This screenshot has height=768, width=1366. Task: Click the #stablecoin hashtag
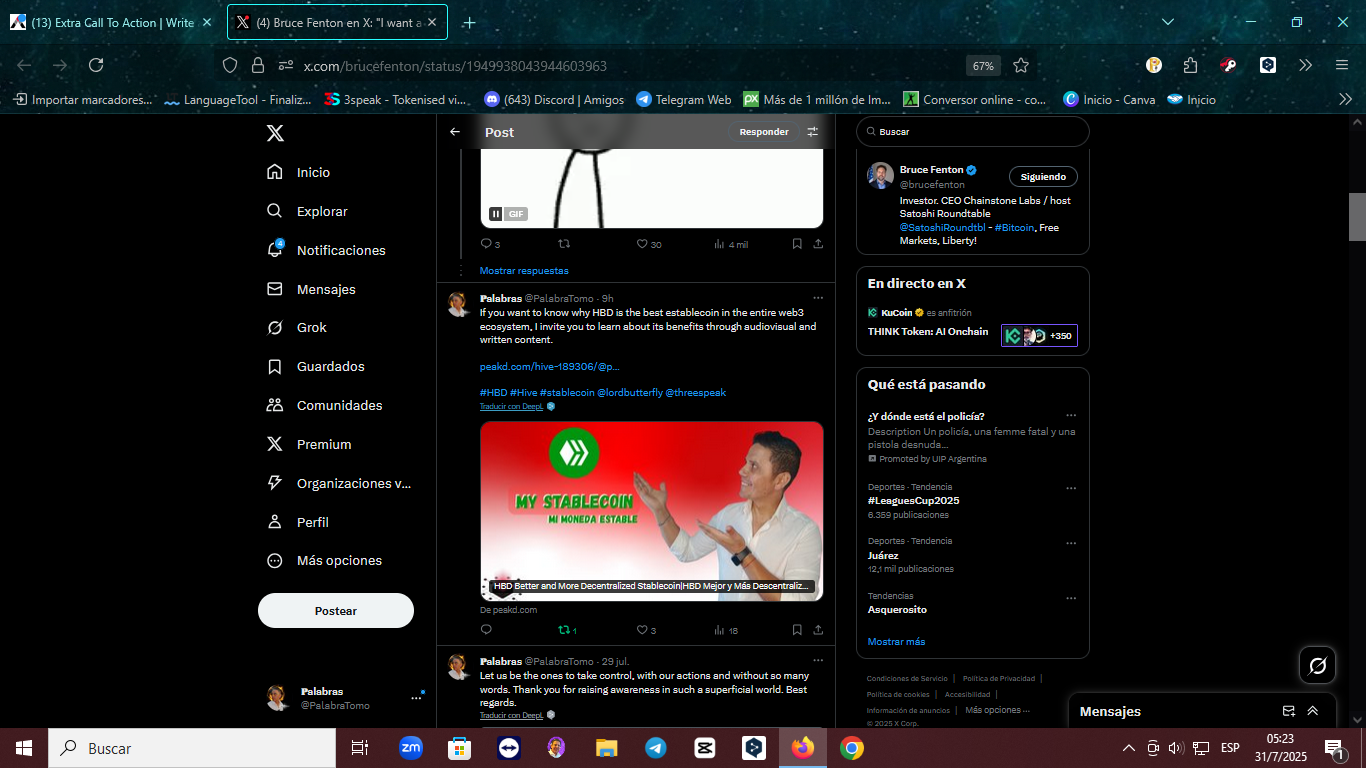[x=567, y=393]
